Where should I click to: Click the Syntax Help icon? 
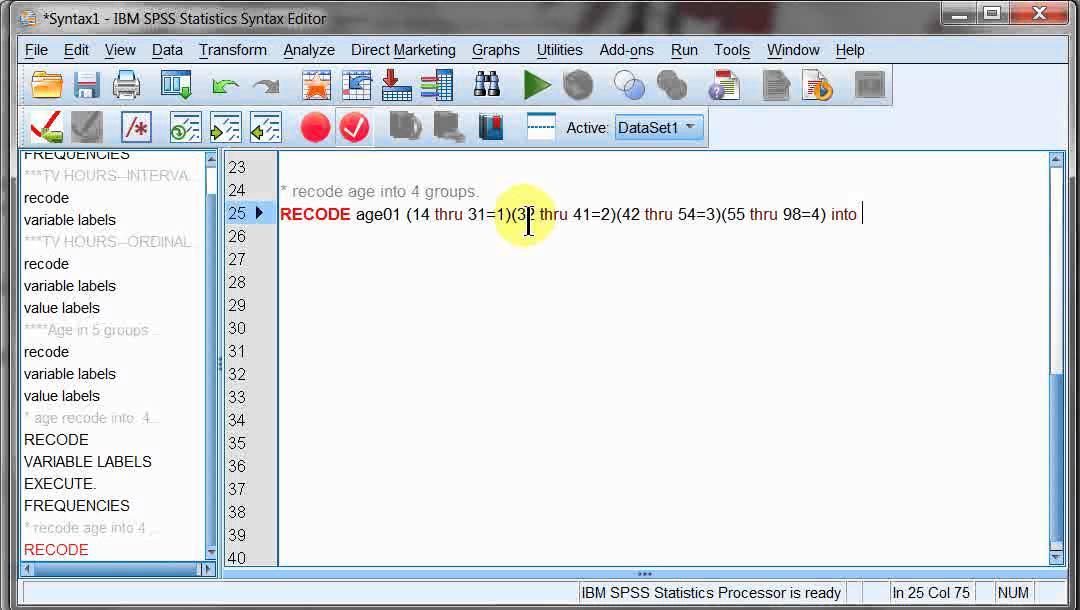[x=723, y=85]
